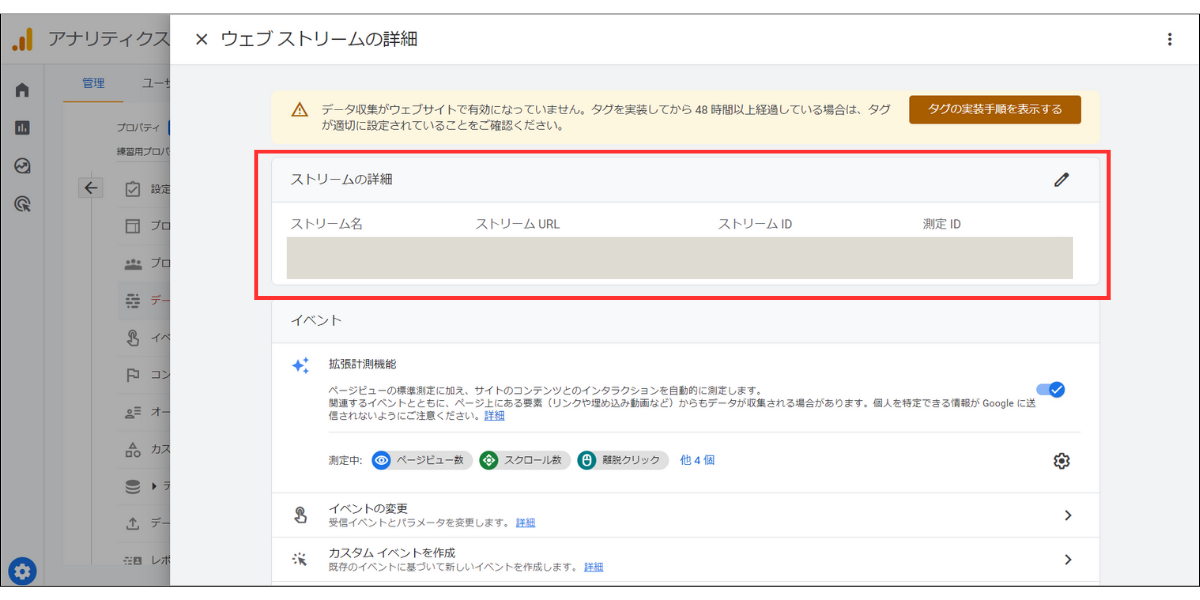
Task: Click the property access people icon
Action: pyautogui.click(x=132, y=263)
